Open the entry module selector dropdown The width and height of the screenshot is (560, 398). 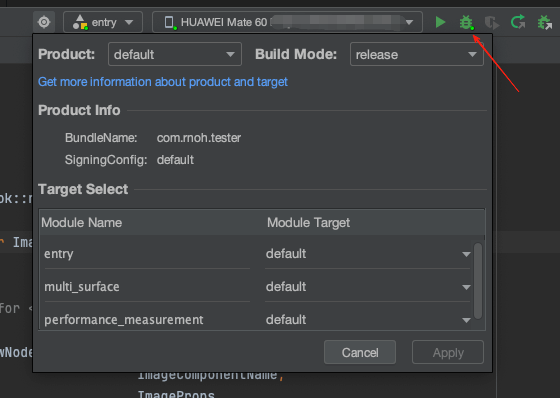tap(103, 22)
